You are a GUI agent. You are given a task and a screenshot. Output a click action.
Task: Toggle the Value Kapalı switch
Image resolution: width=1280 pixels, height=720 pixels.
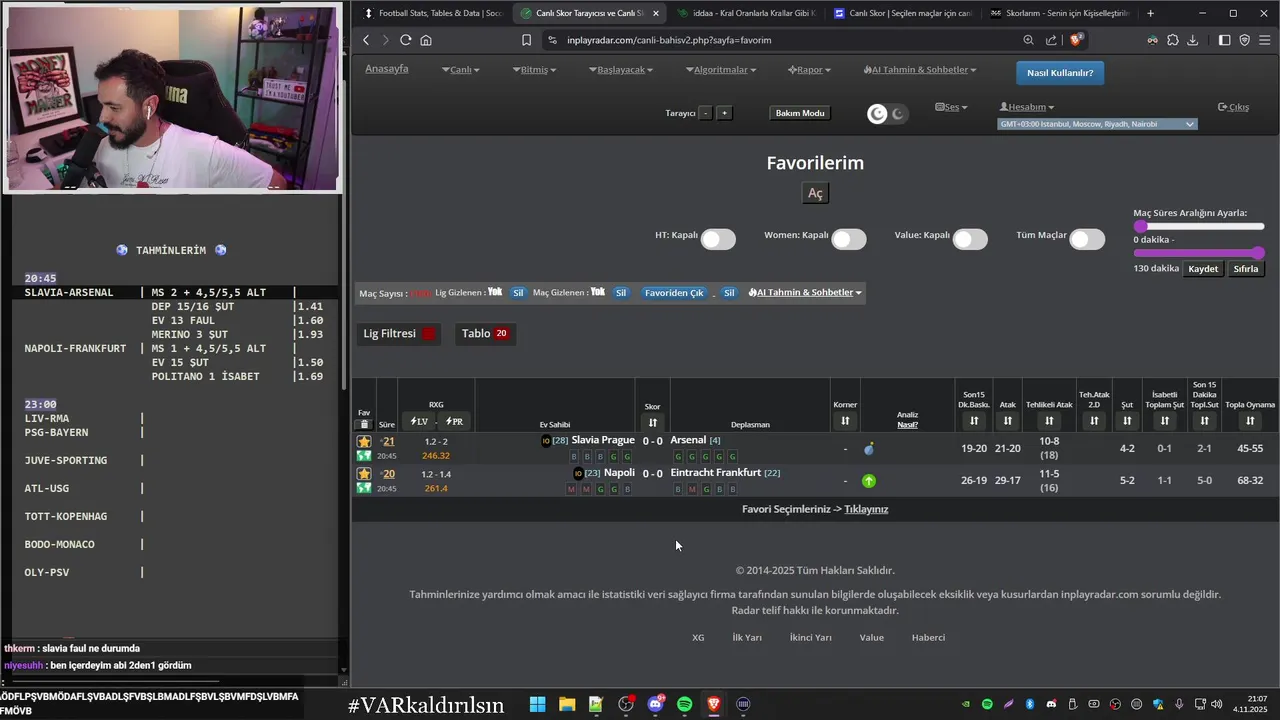point(970,239)
